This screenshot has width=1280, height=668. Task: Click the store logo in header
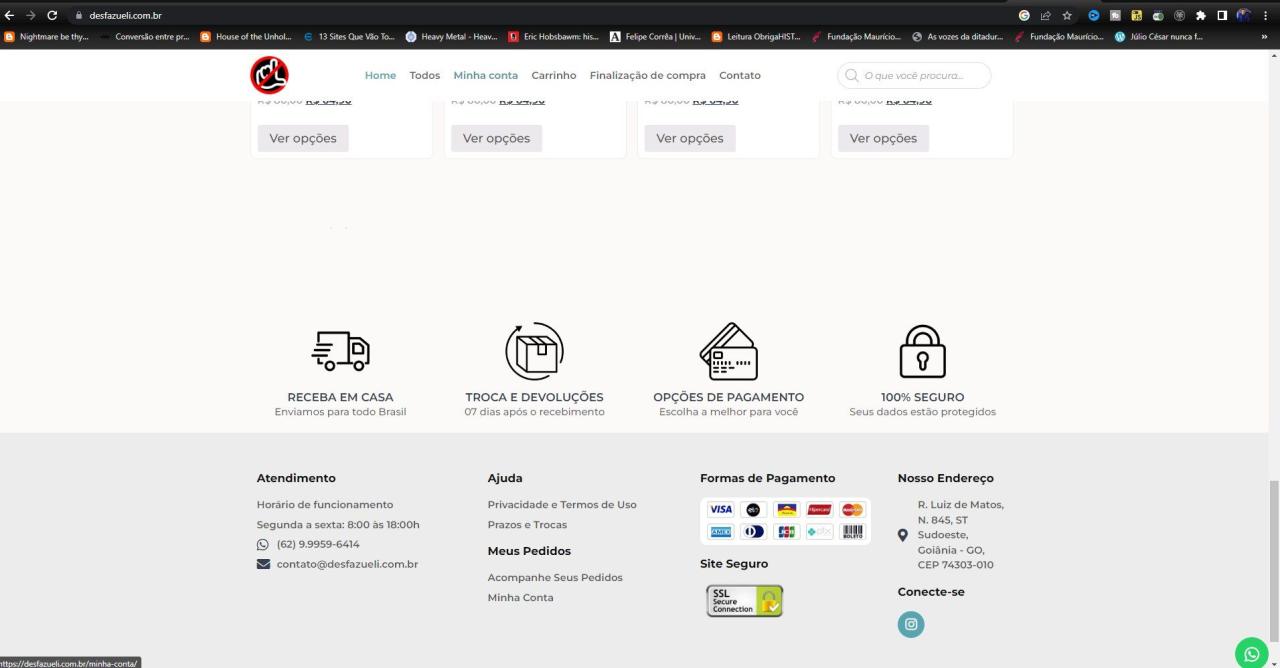pos(269,75)
